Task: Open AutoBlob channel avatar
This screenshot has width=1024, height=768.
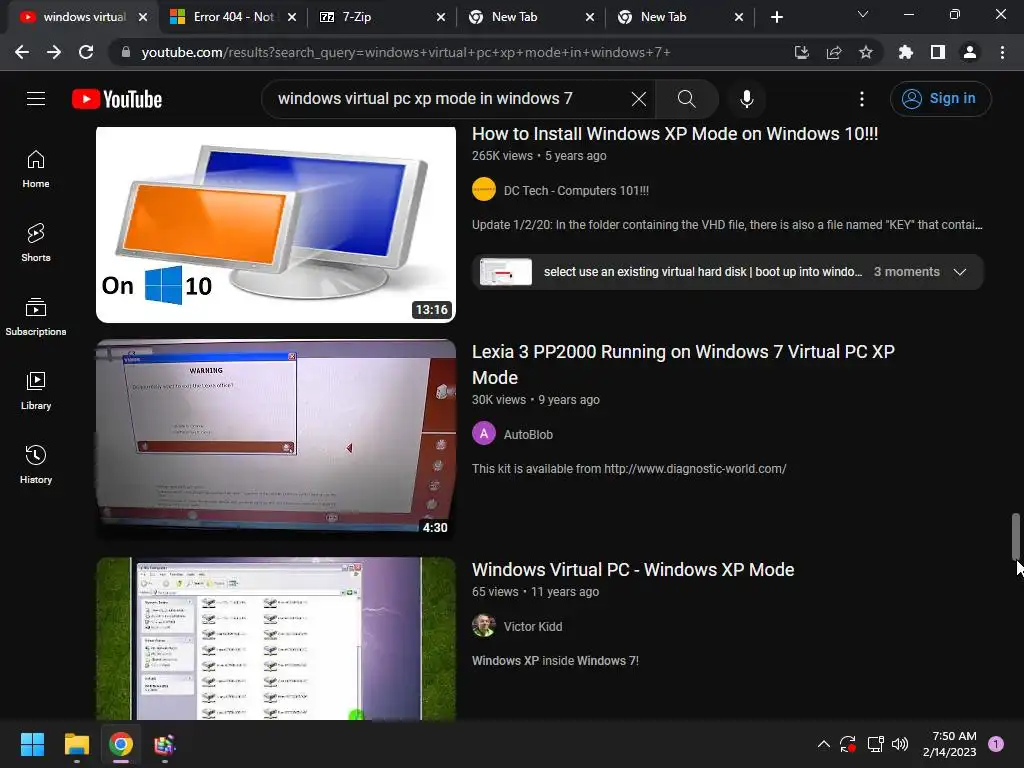Action: [484, 434]
